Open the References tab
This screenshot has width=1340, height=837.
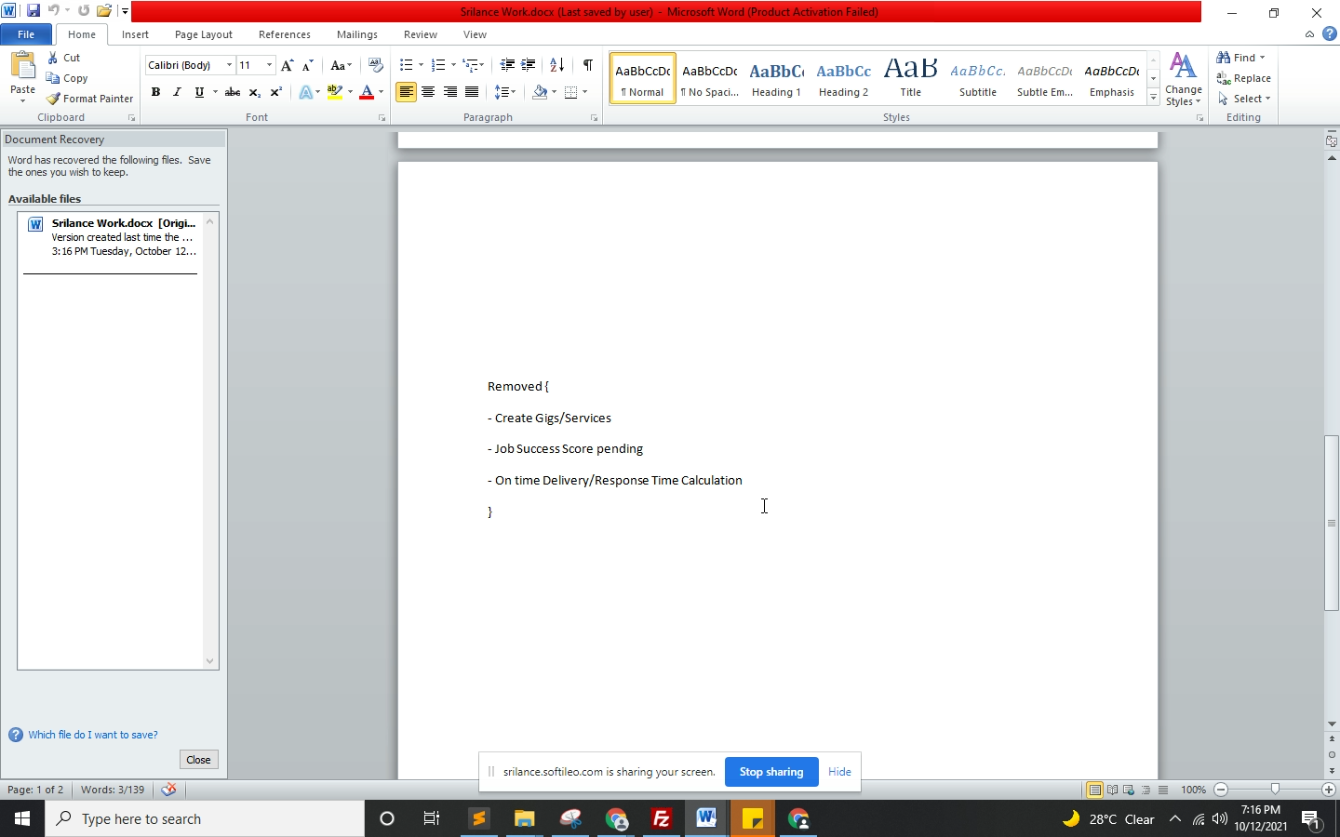pos(284,34)
